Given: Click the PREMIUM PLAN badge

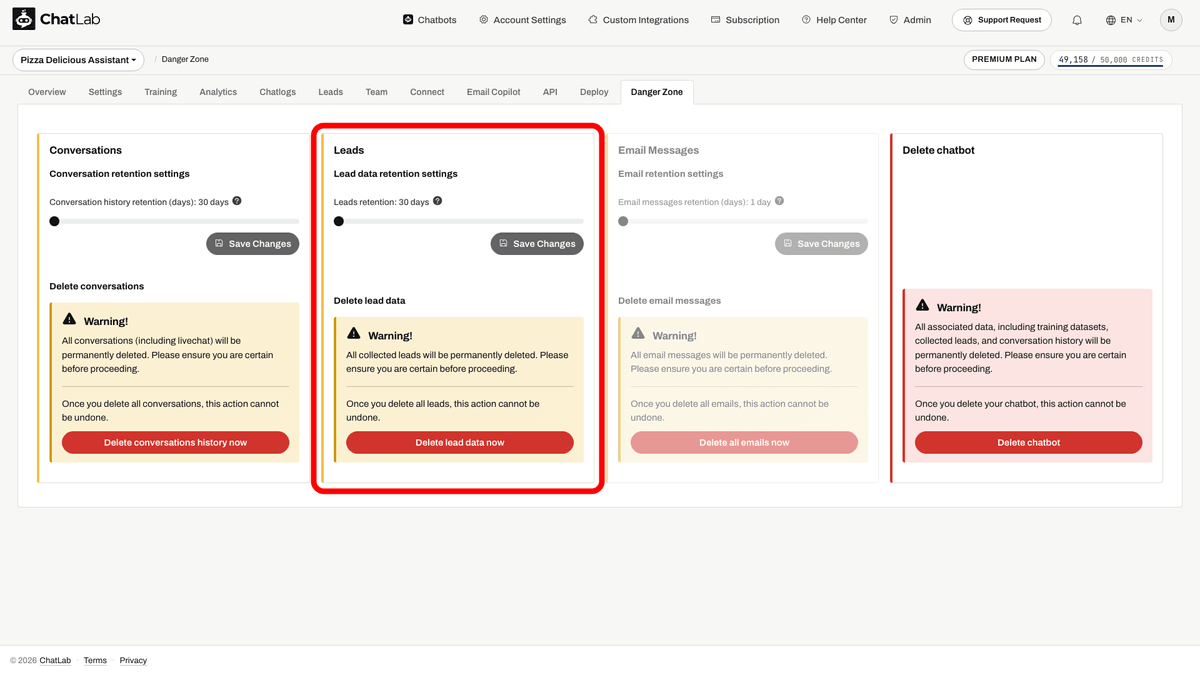Looking at the screenshot, I should (1005, 60).
